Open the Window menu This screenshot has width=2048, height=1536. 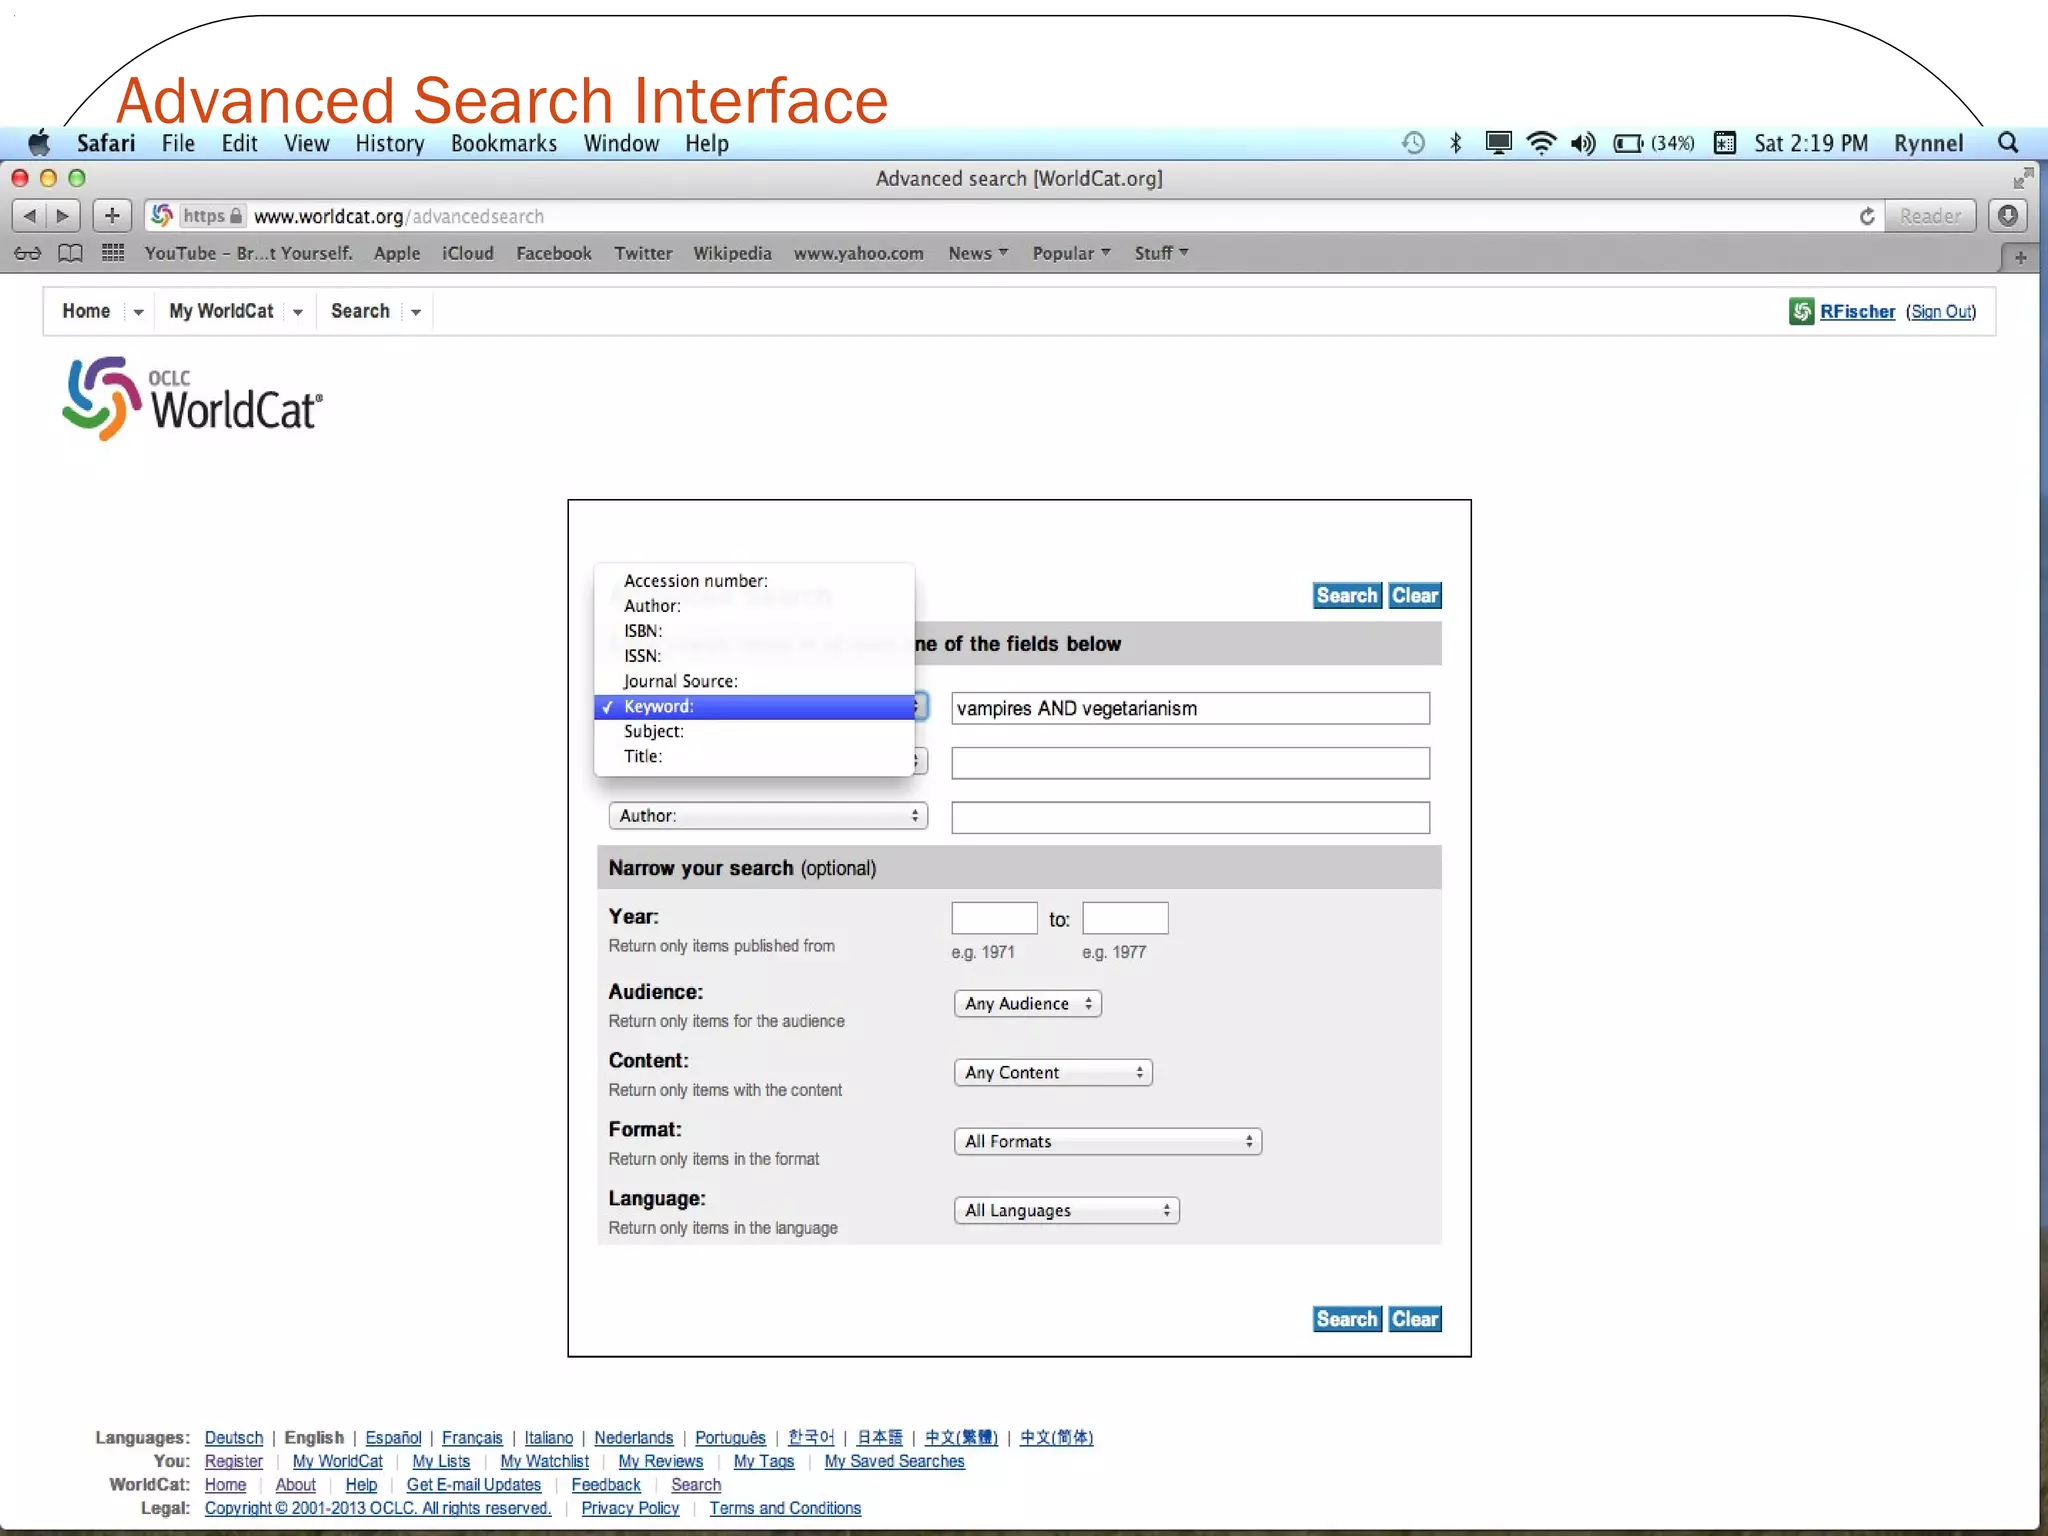(x=621, y=143)
